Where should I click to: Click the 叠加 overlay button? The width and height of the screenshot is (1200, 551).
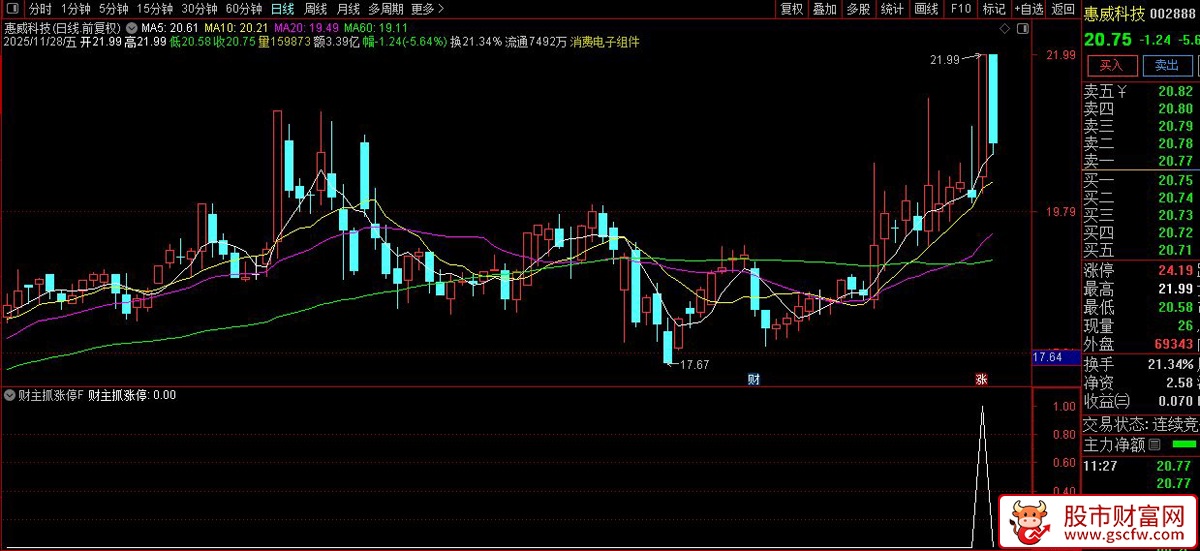824,9
